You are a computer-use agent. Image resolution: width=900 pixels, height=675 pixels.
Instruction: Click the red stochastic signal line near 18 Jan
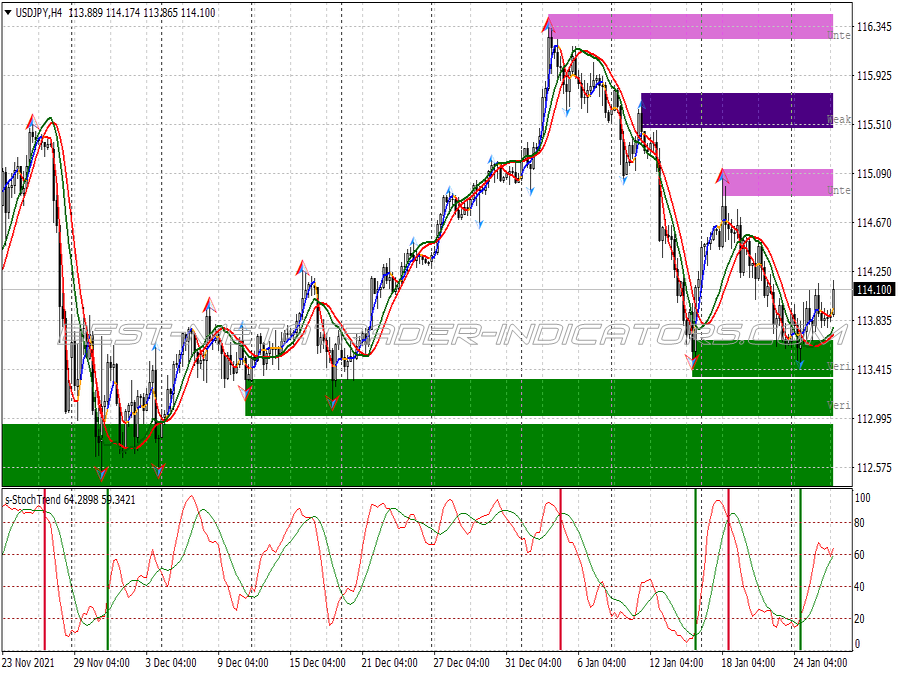coord(728,569)
